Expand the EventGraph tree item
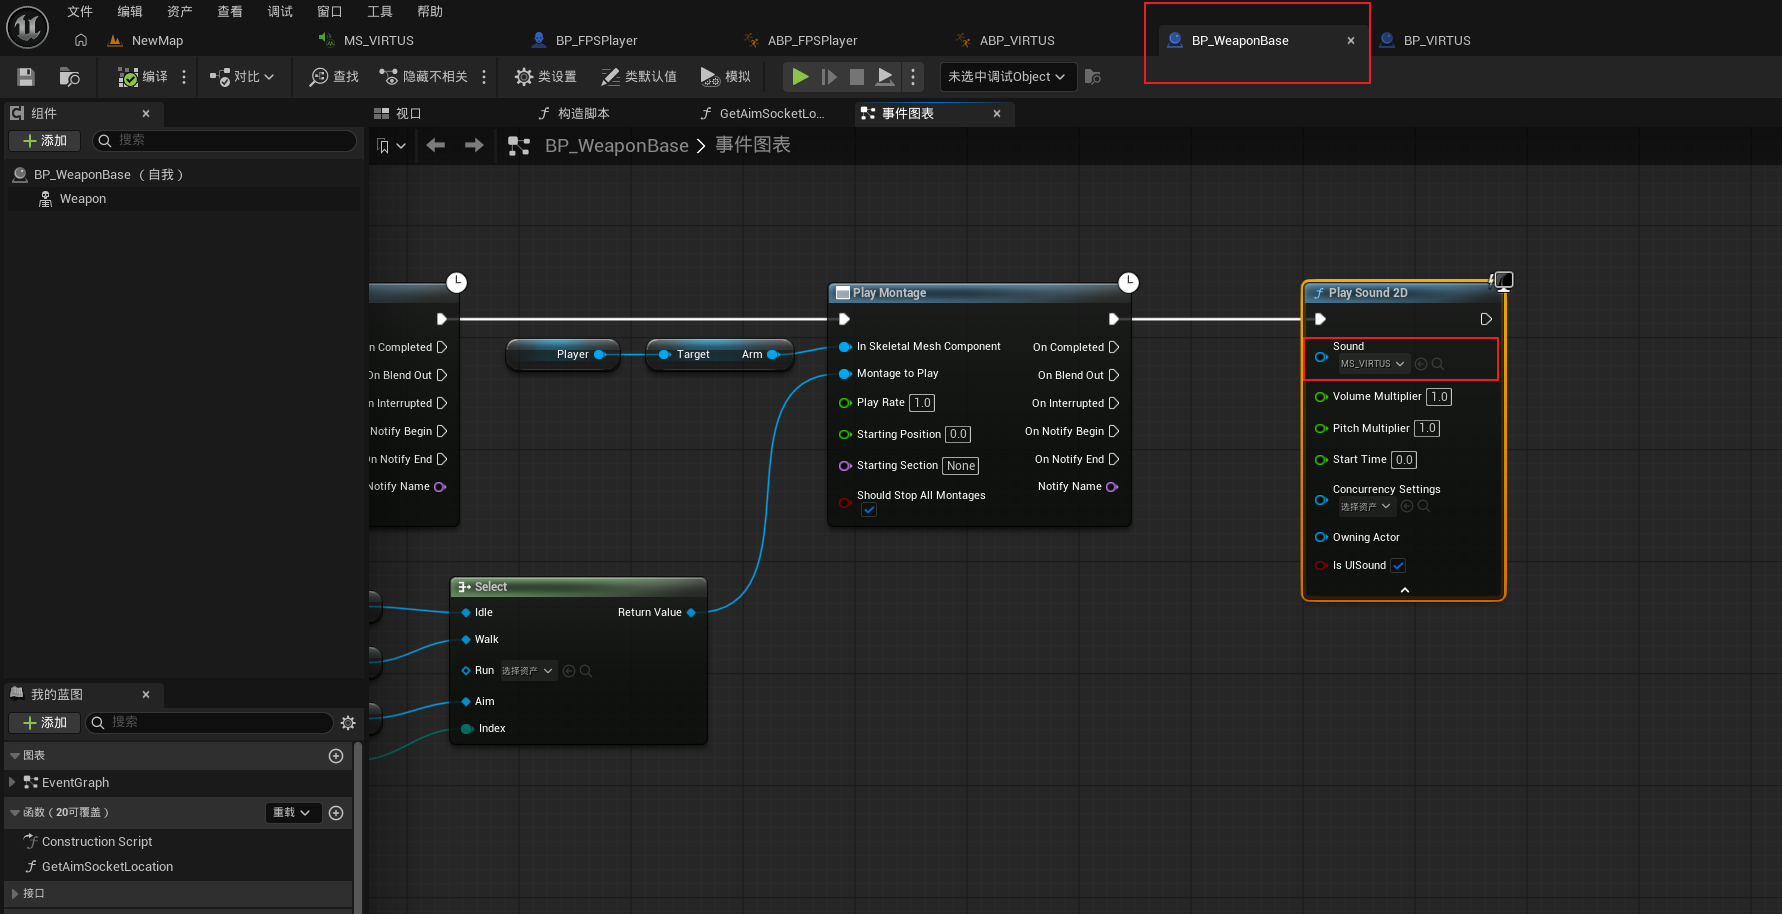 pyautogui.click(x=12, y=782)
